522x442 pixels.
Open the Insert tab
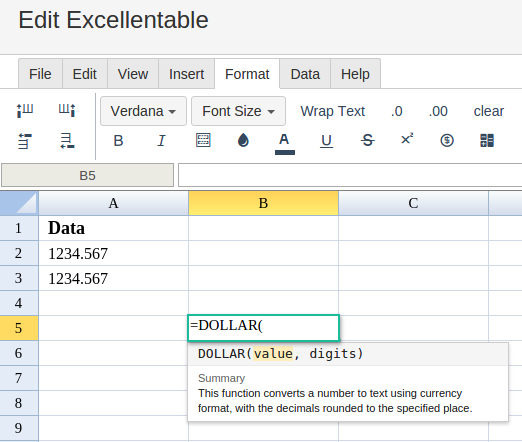(x=186, y=74)
